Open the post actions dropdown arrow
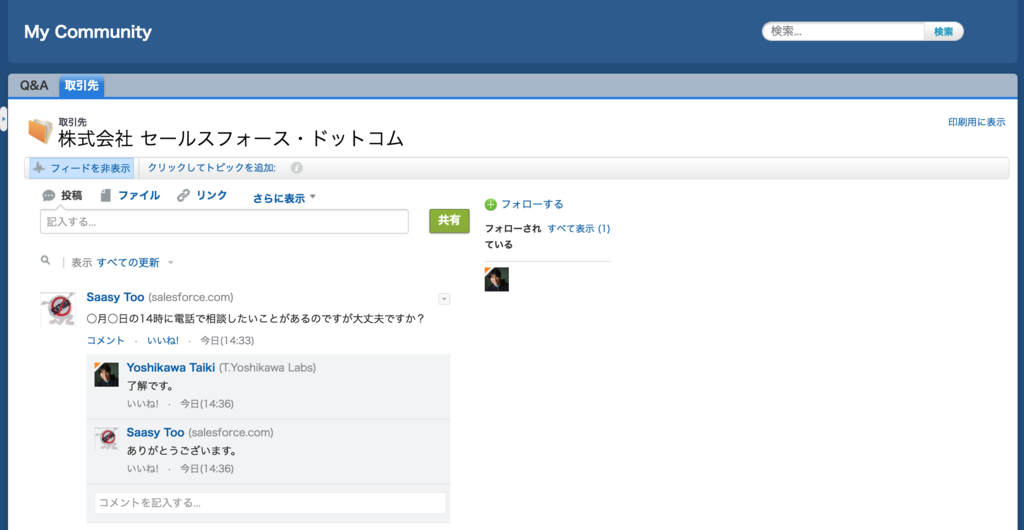 click(444, 299)
